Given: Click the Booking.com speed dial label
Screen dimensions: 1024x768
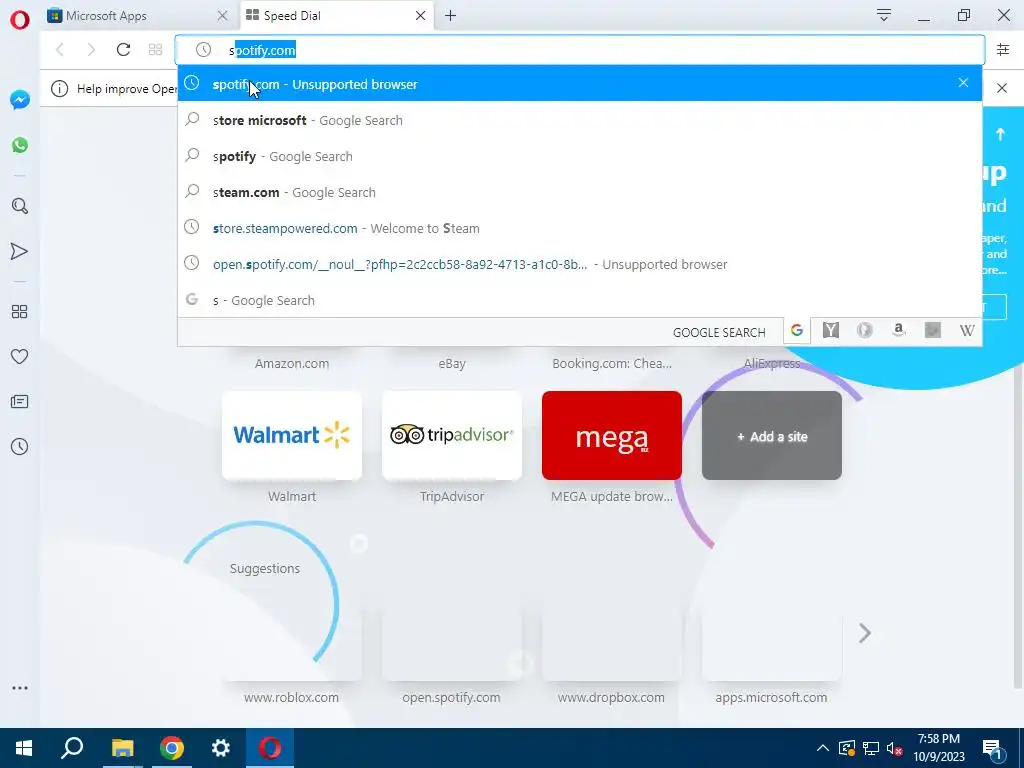Looking at the screenshot, I should (612, 364).
